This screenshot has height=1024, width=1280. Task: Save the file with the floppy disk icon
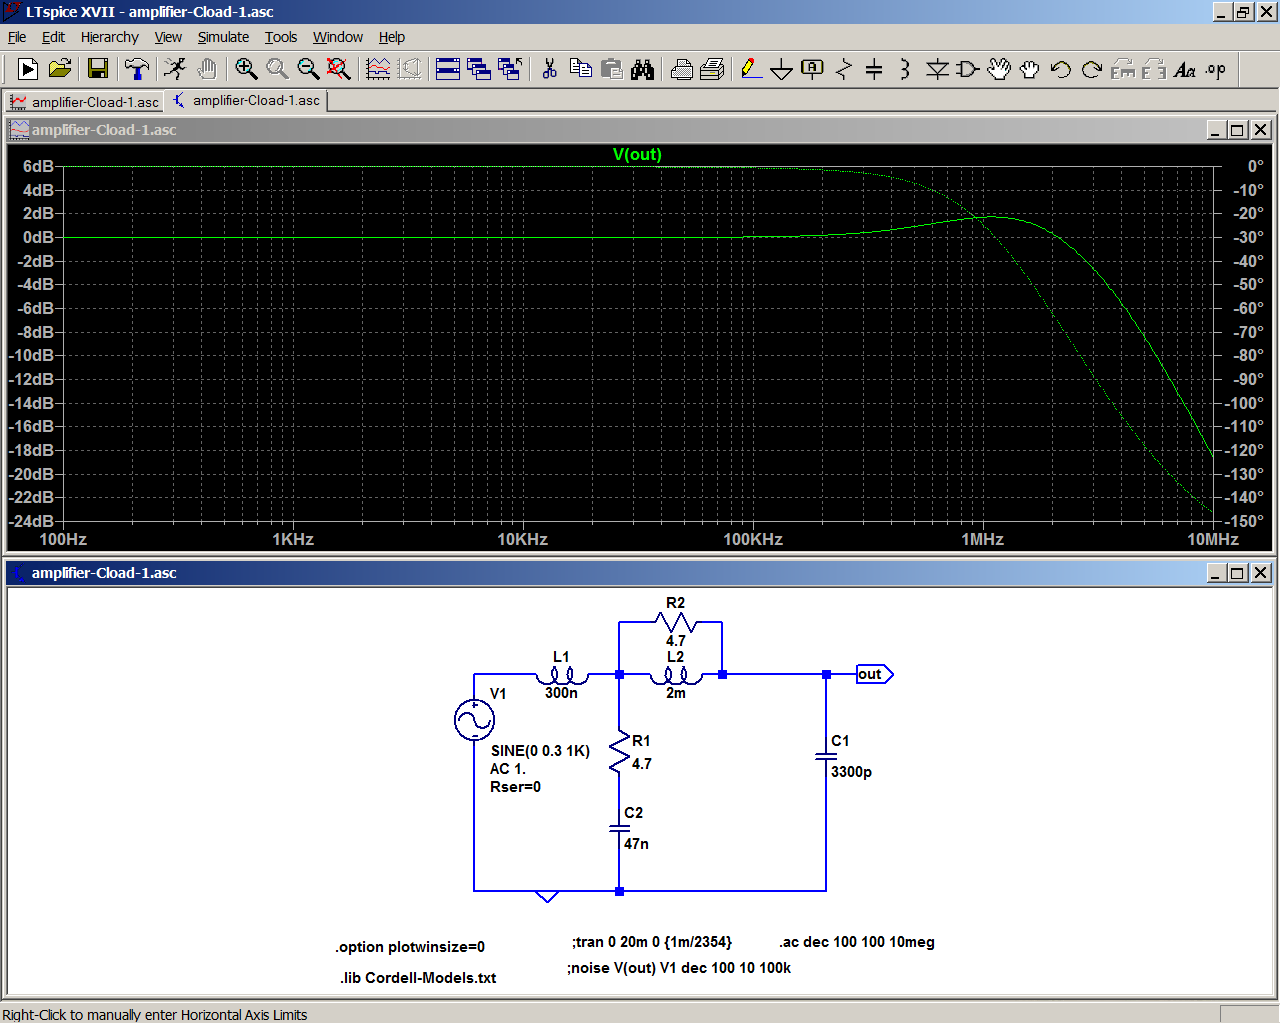(98, 69)
